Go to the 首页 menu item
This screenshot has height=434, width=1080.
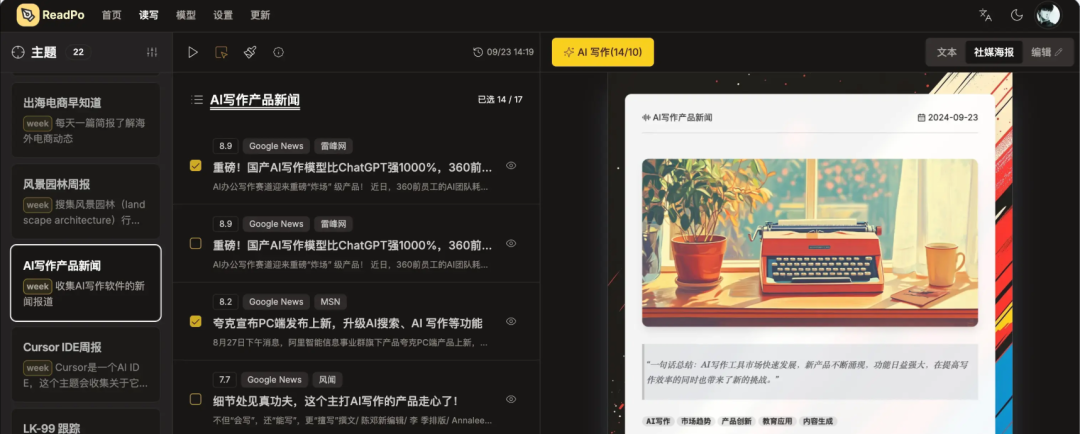point(112,15)
